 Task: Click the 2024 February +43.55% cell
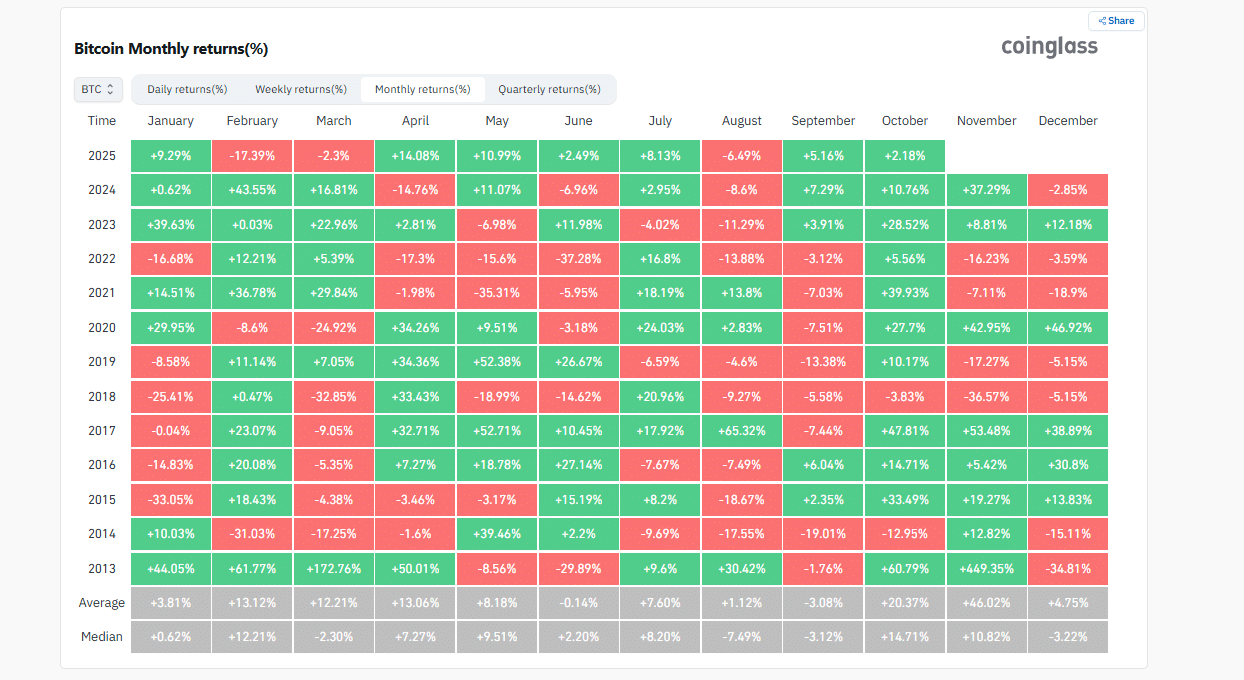coord(252,190)
